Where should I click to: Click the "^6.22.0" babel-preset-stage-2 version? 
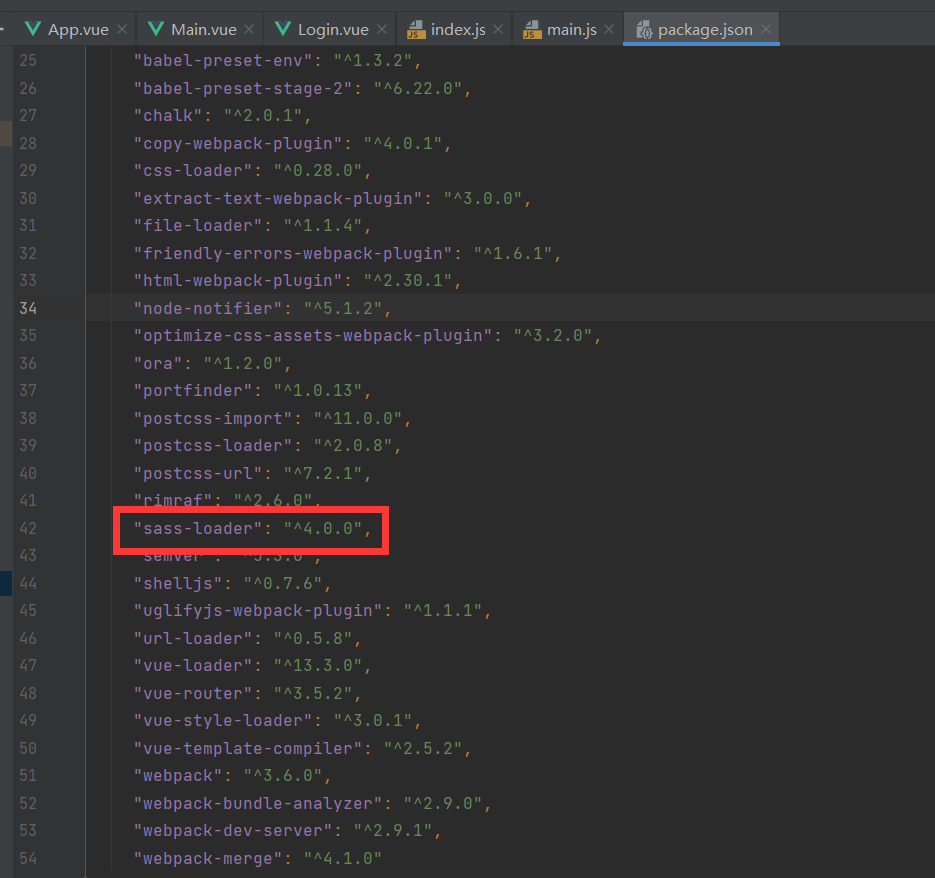pos(418,88)
